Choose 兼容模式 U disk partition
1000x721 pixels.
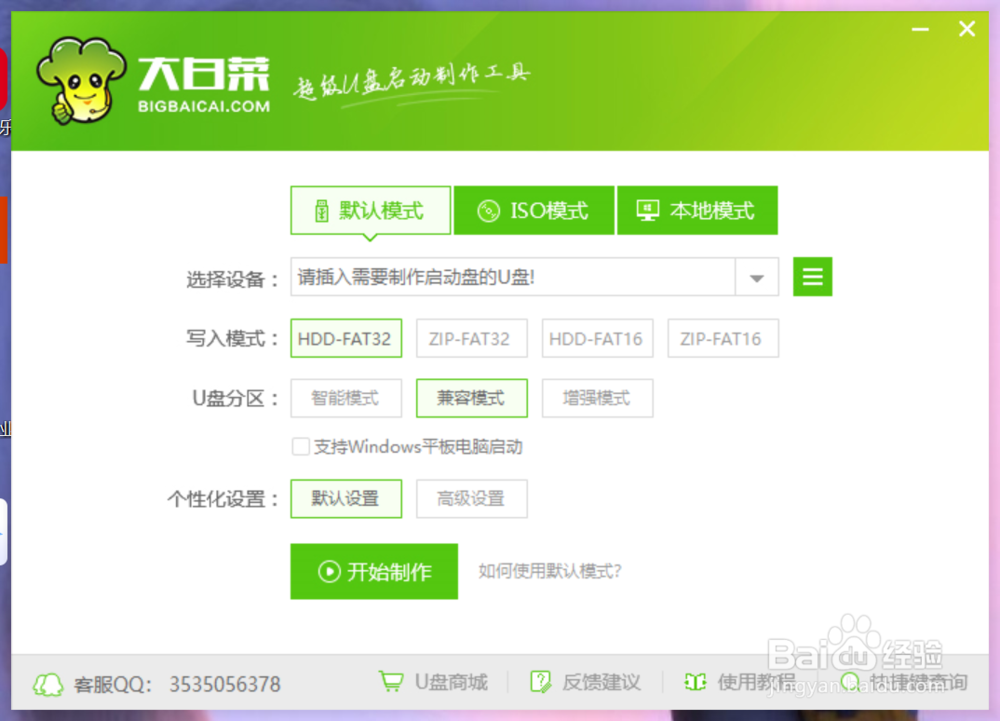tap(471, 398)
